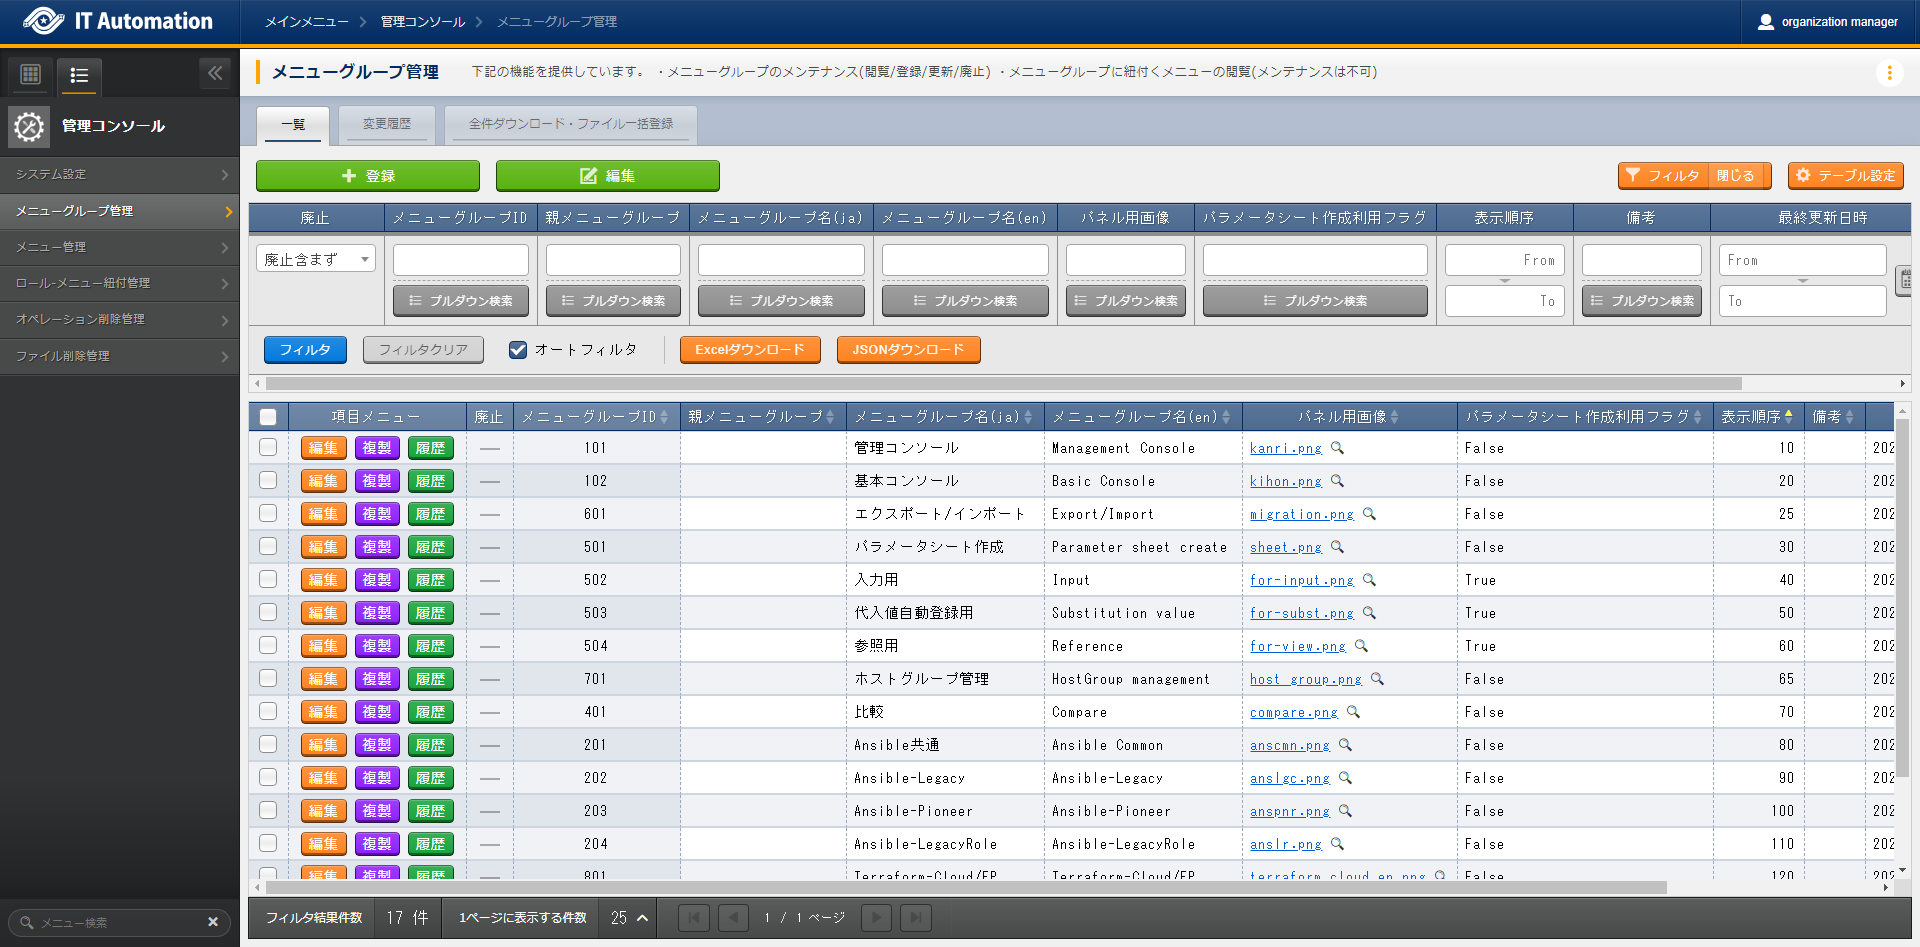Screen dimensions: 1920x947
Task: Clear the menu search with X icon
Action: [x=213, y=922]
